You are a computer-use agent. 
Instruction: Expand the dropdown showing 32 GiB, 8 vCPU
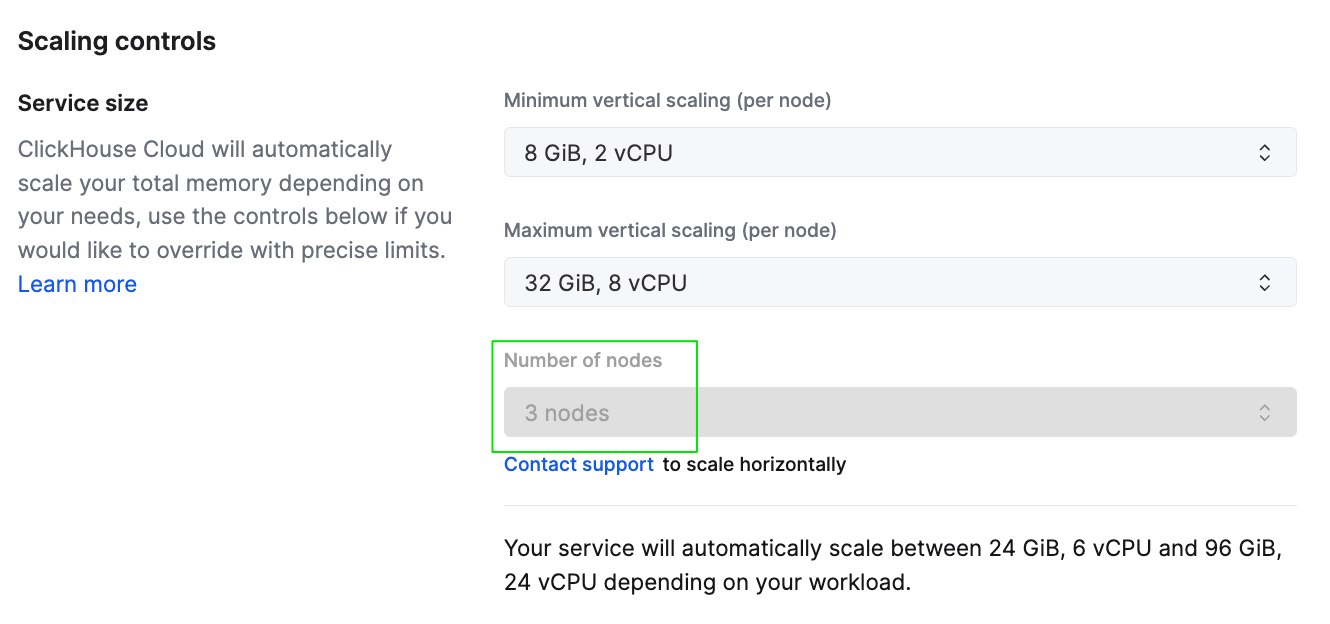(x=900, y=282)
